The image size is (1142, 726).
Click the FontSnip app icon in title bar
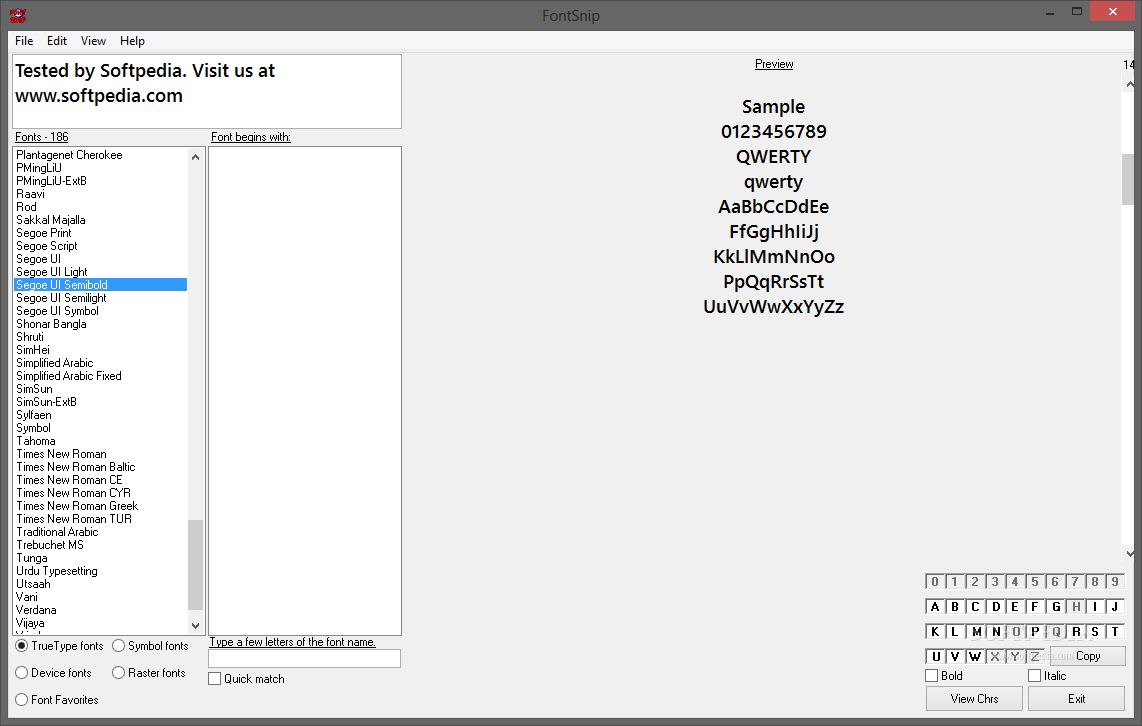click(x=17, y=15)
